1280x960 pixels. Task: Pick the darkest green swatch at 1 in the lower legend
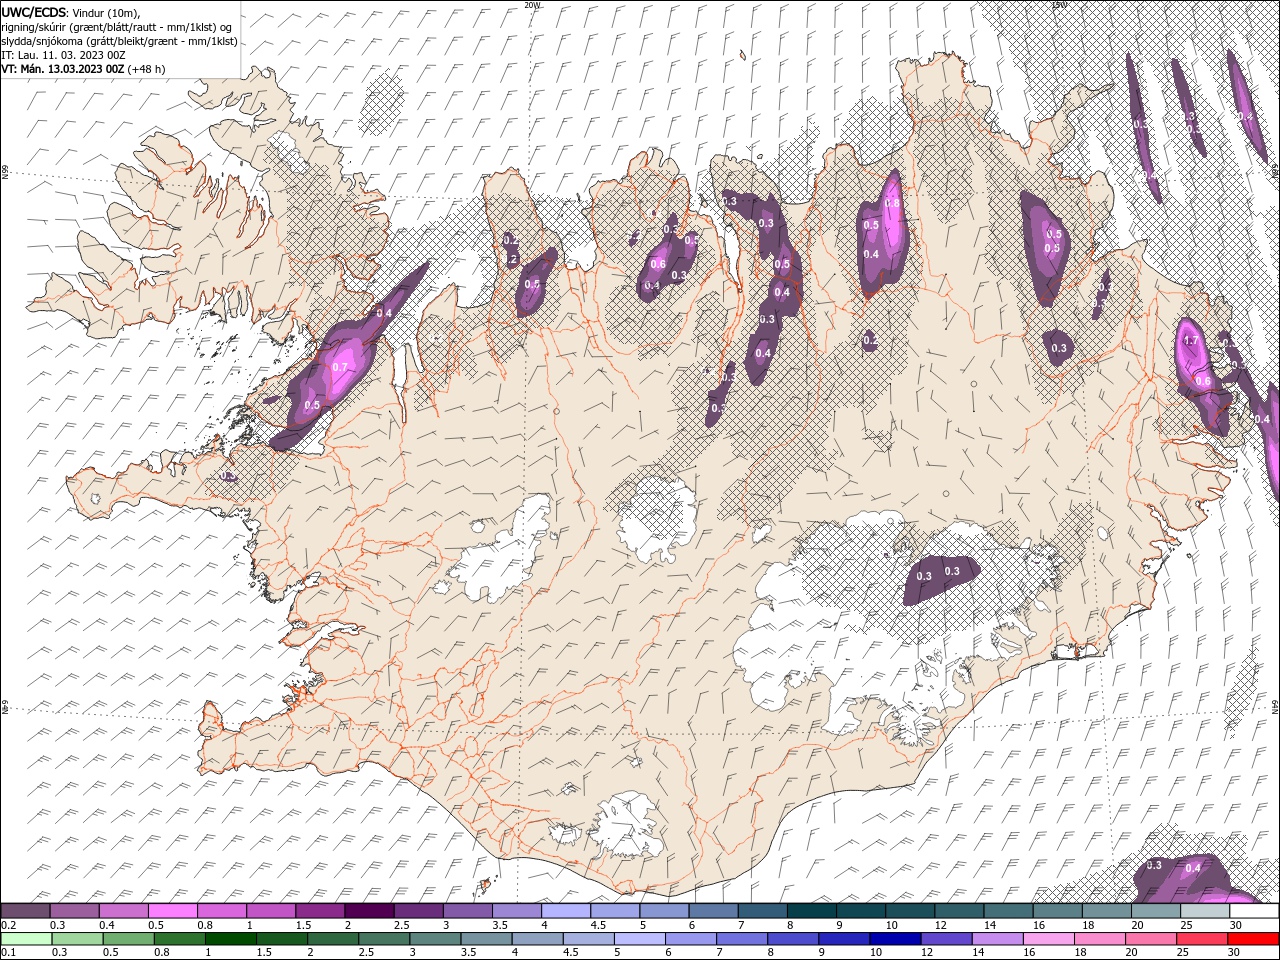[x=230, y=938]
